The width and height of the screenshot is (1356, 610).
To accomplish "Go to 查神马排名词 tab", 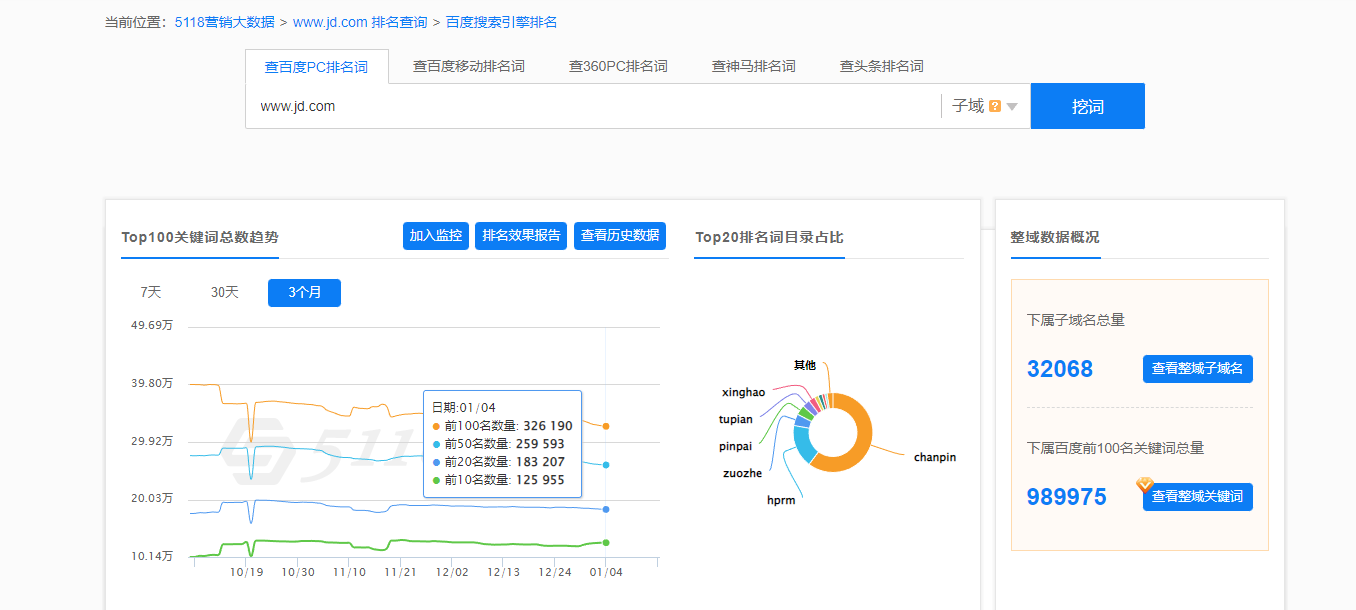I will [753, 66].
